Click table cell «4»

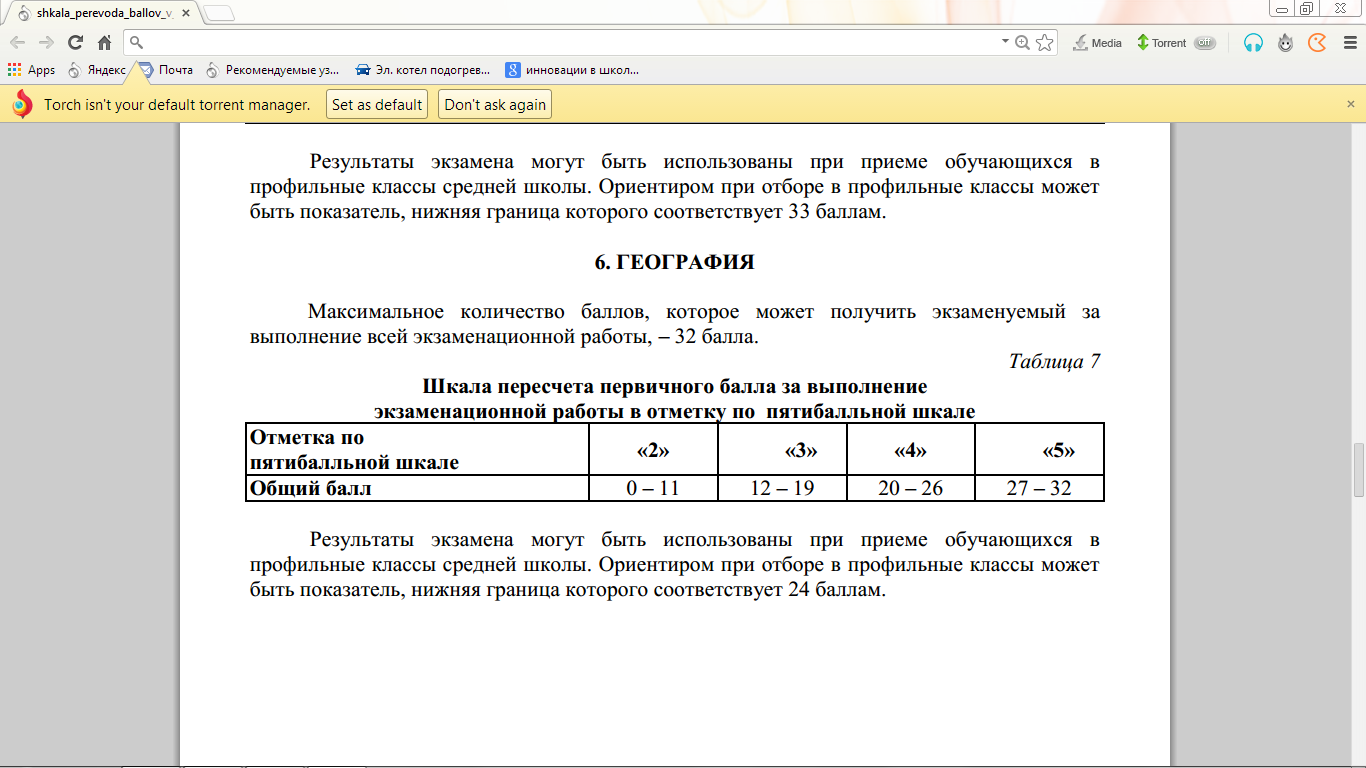coord(910,450)
